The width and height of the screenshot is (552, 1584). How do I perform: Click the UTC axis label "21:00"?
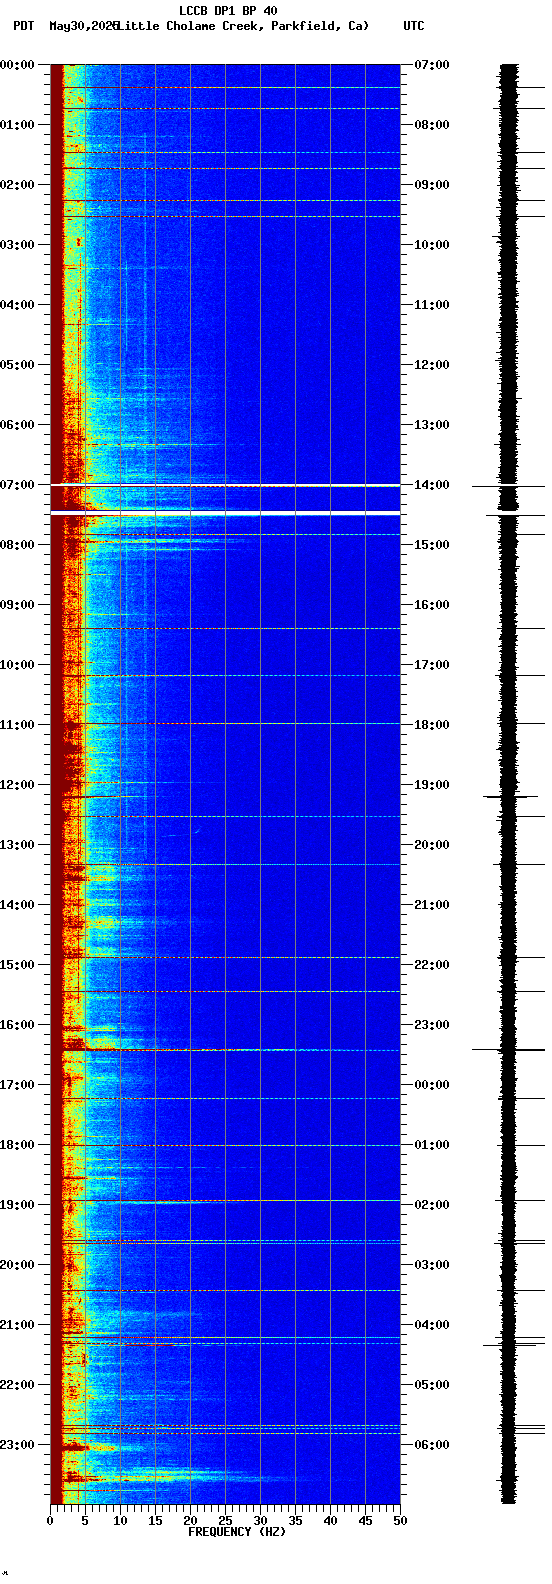[x=432, y=905]
